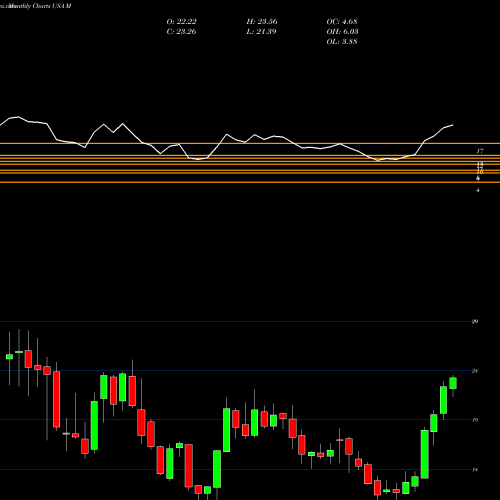Click the OL: 3.88 percentage reading
The width and height of the screenshot is (500, 500).
click(342, 42)
